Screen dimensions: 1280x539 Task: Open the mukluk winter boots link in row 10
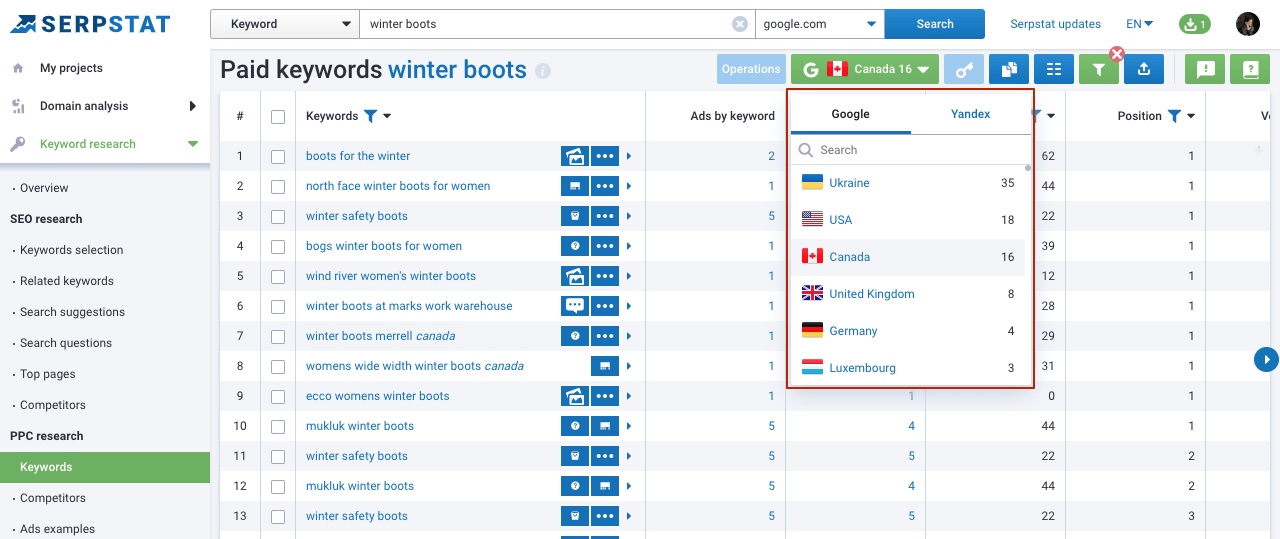pyautogui.click(x=360, y=426)
